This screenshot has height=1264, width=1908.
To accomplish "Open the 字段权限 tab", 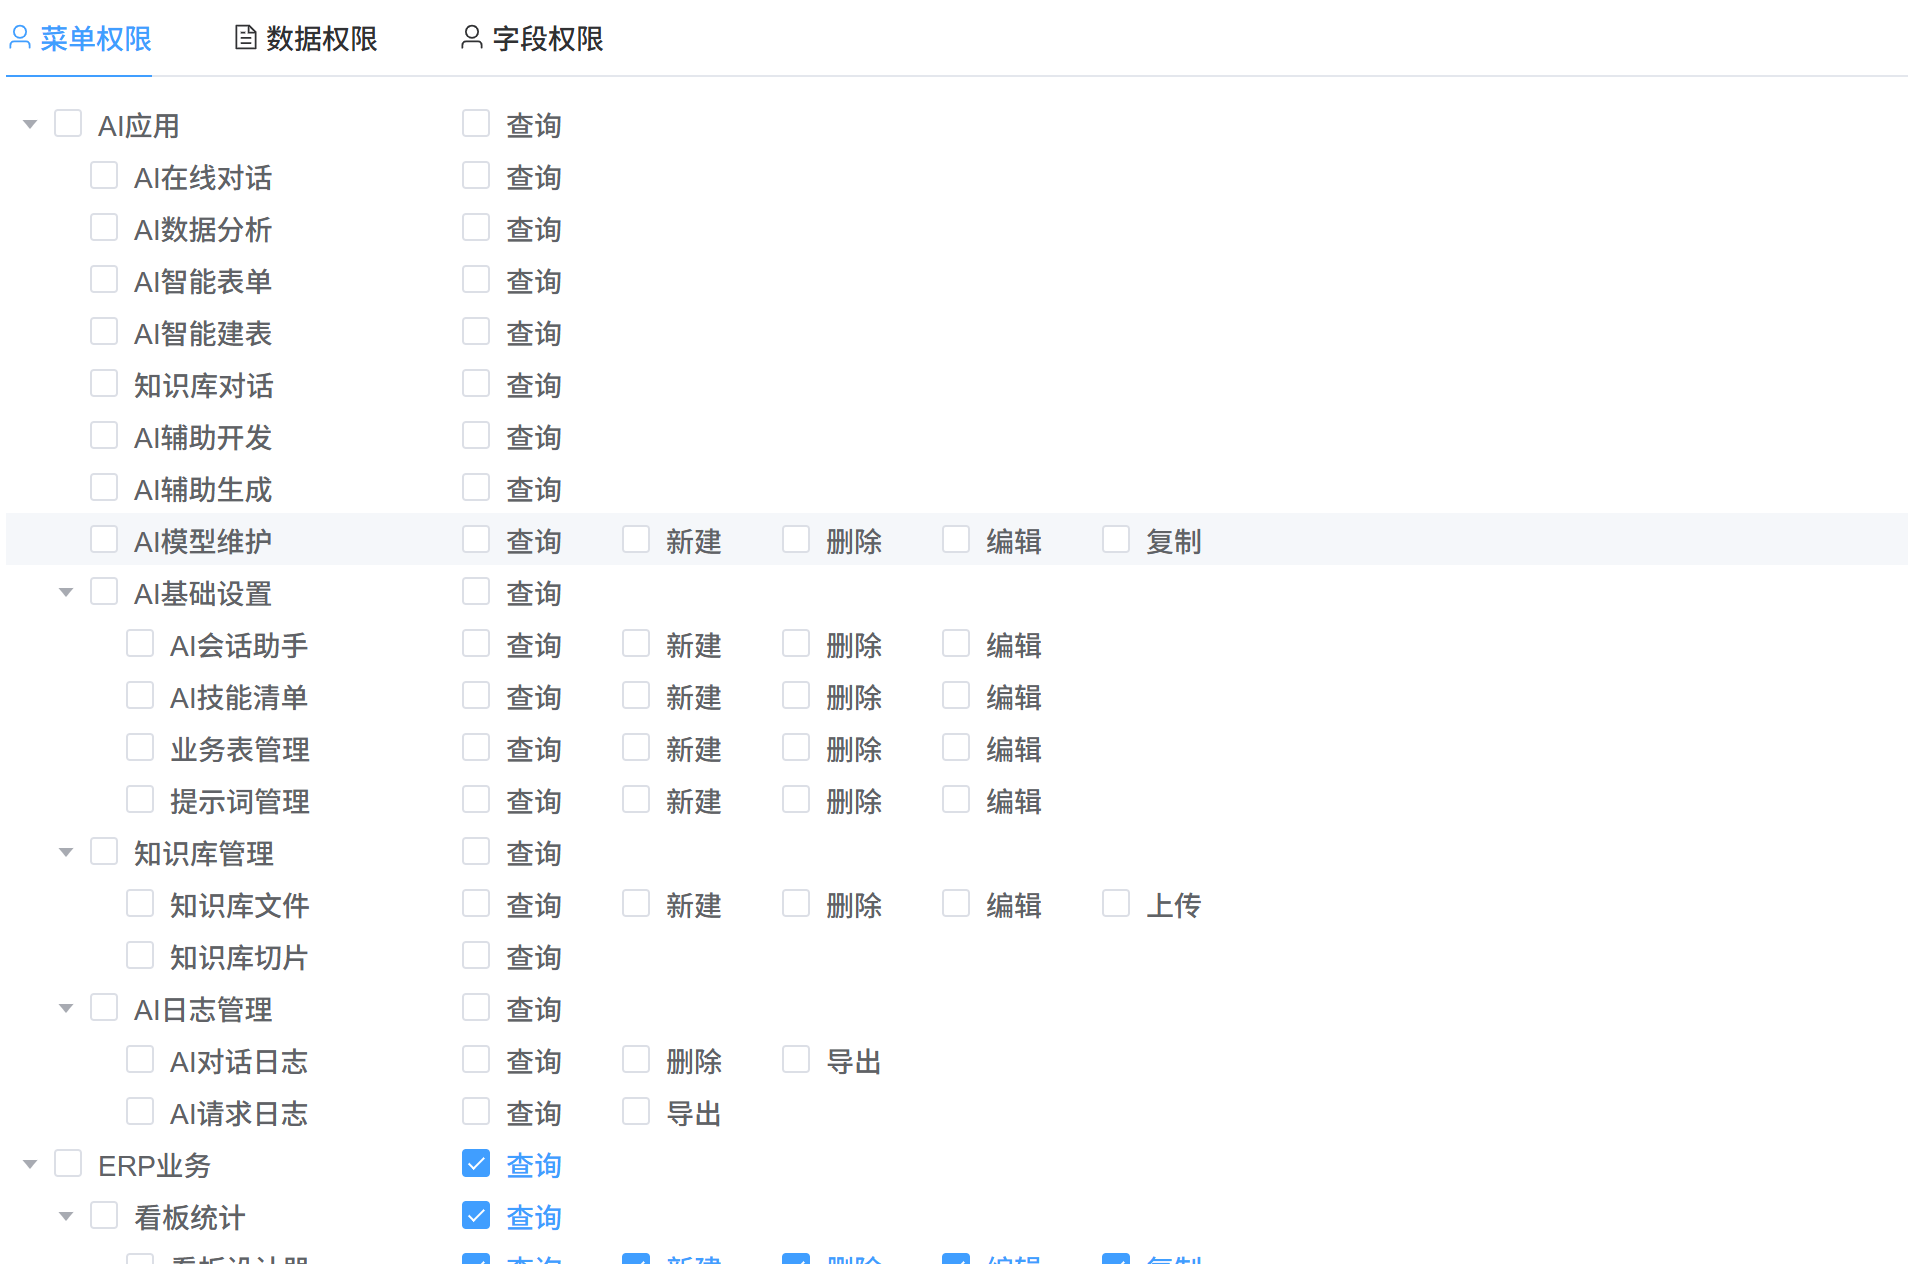I will point(532,38).
